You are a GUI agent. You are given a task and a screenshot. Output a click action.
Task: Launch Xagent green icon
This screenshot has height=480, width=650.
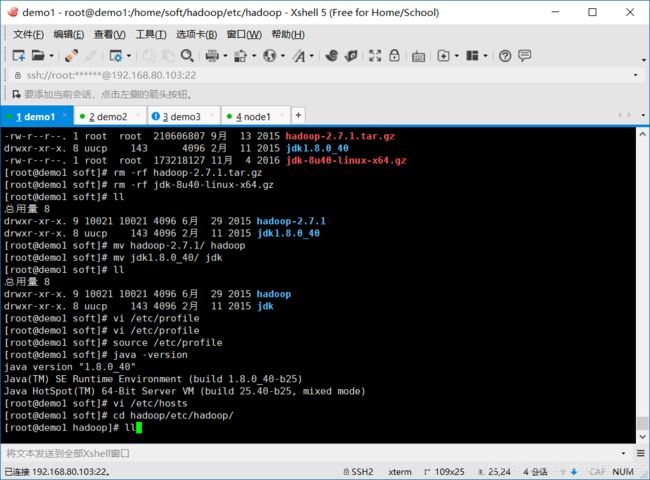pyautogui.click(x=351, y=56)
